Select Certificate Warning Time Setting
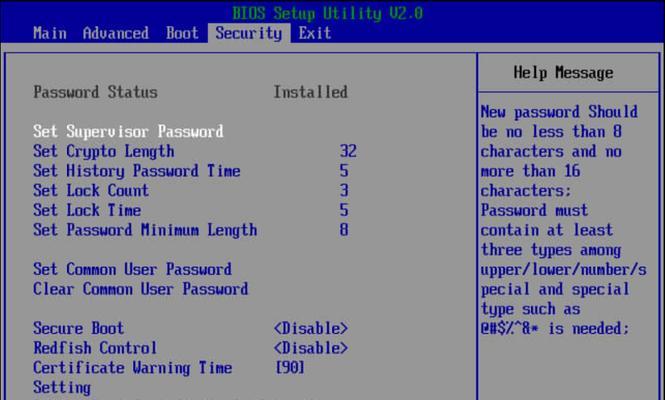The width and height of the screenshot is (665, 400). point(132,377)
